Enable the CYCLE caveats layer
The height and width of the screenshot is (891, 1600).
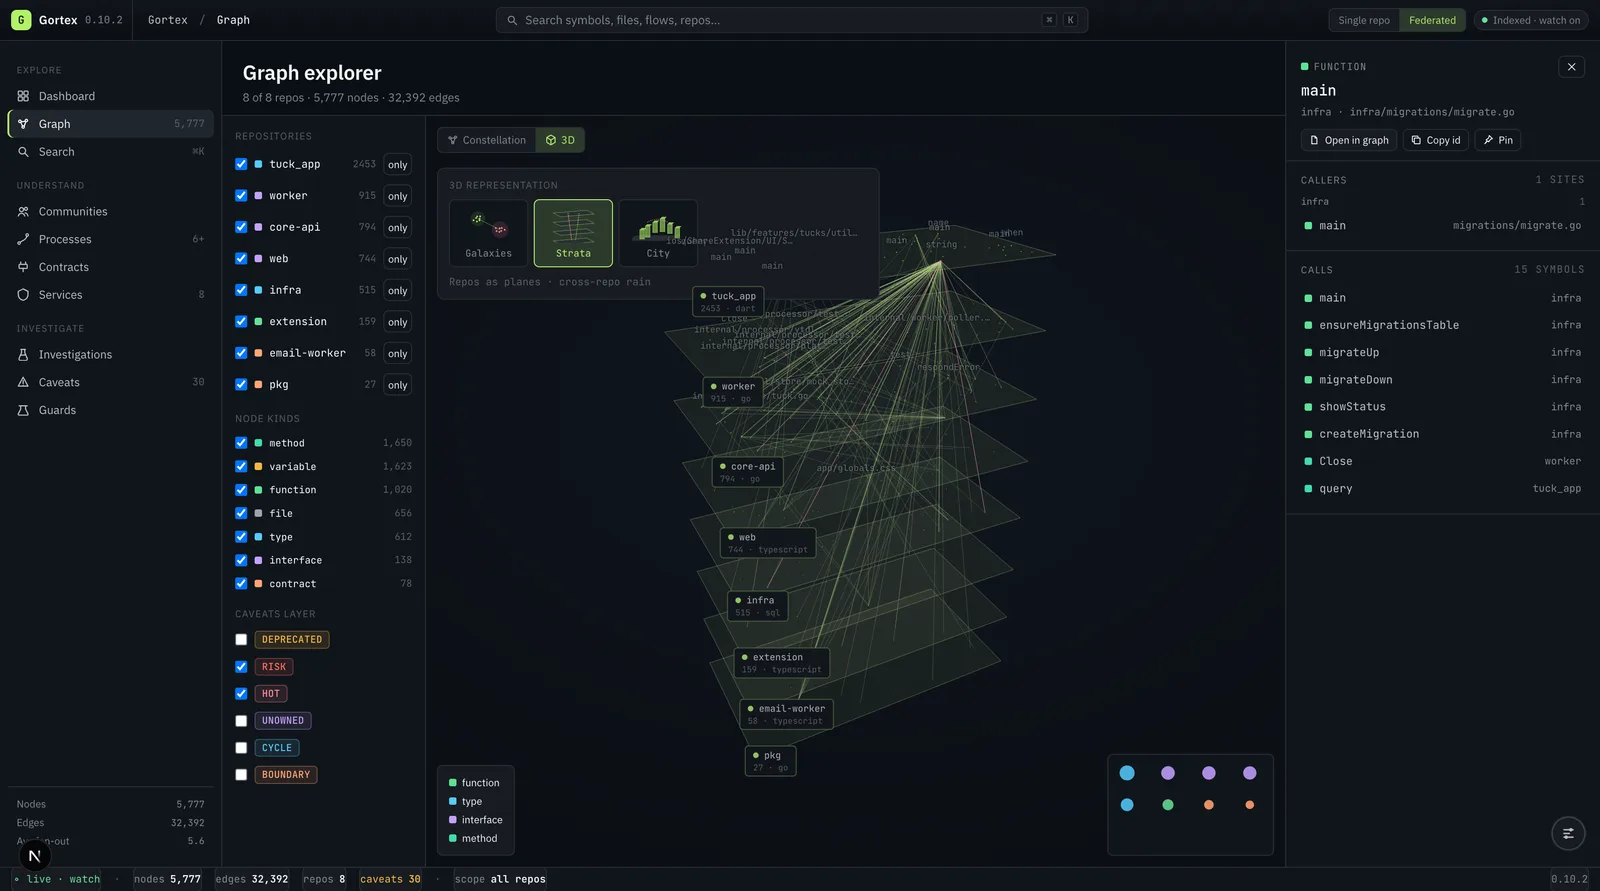(241, 748)
